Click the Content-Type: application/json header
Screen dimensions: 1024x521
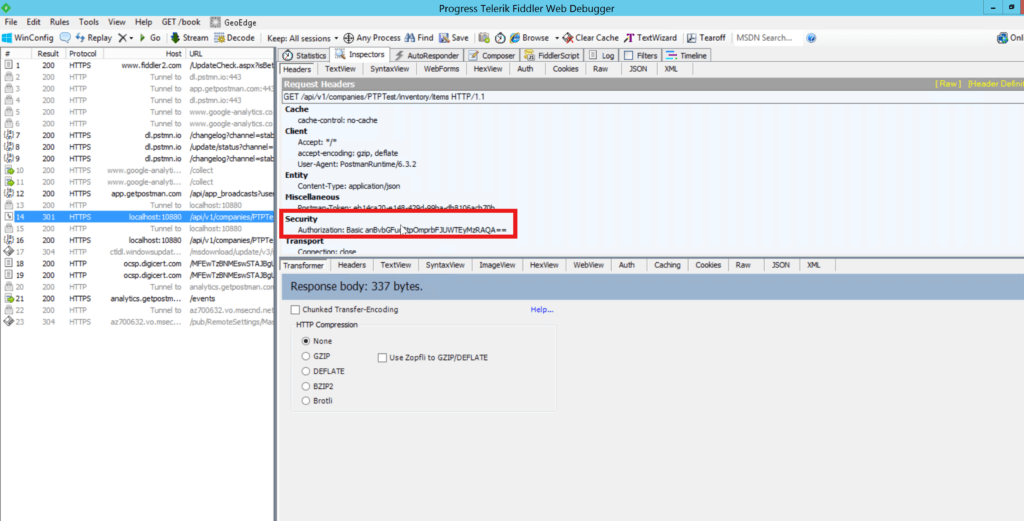[x=349, y=186]
